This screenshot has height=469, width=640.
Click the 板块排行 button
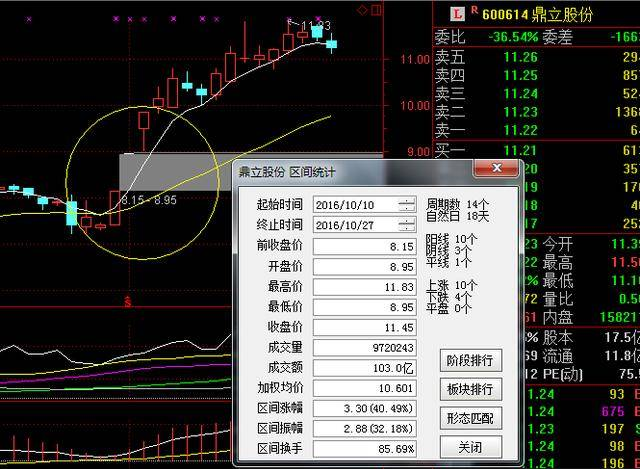[x=471, y=389]
